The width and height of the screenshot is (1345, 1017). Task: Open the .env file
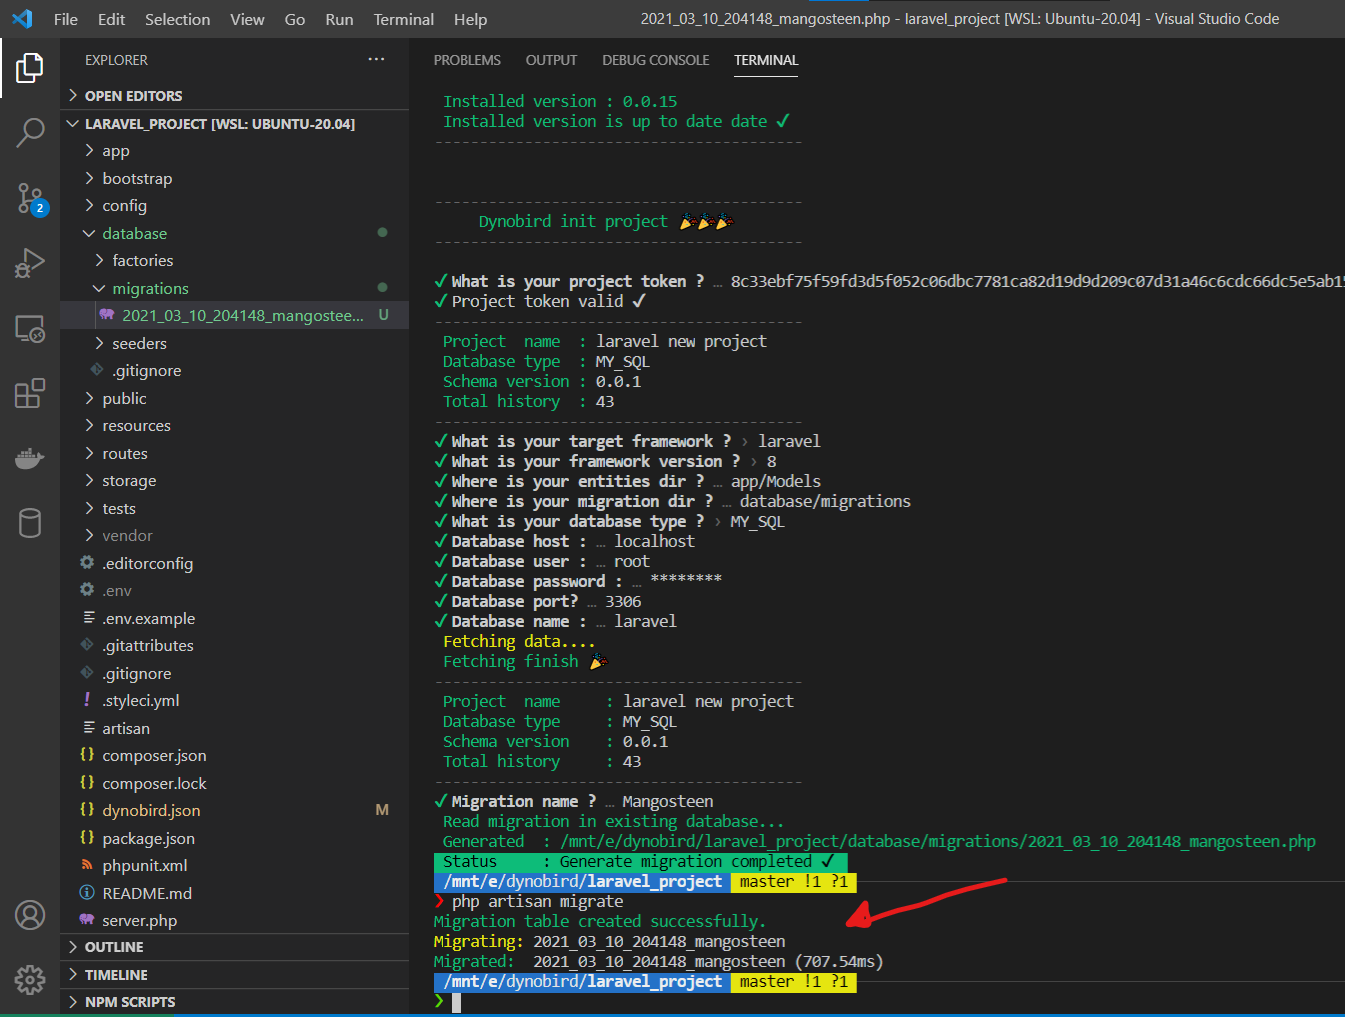(234, 591)
